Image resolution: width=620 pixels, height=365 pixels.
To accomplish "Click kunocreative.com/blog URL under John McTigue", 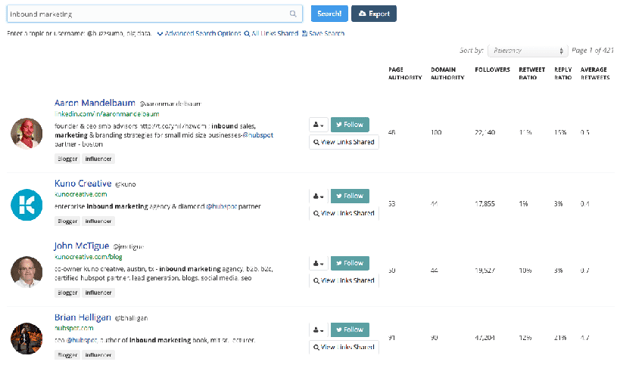I will (x=88, y=257).
